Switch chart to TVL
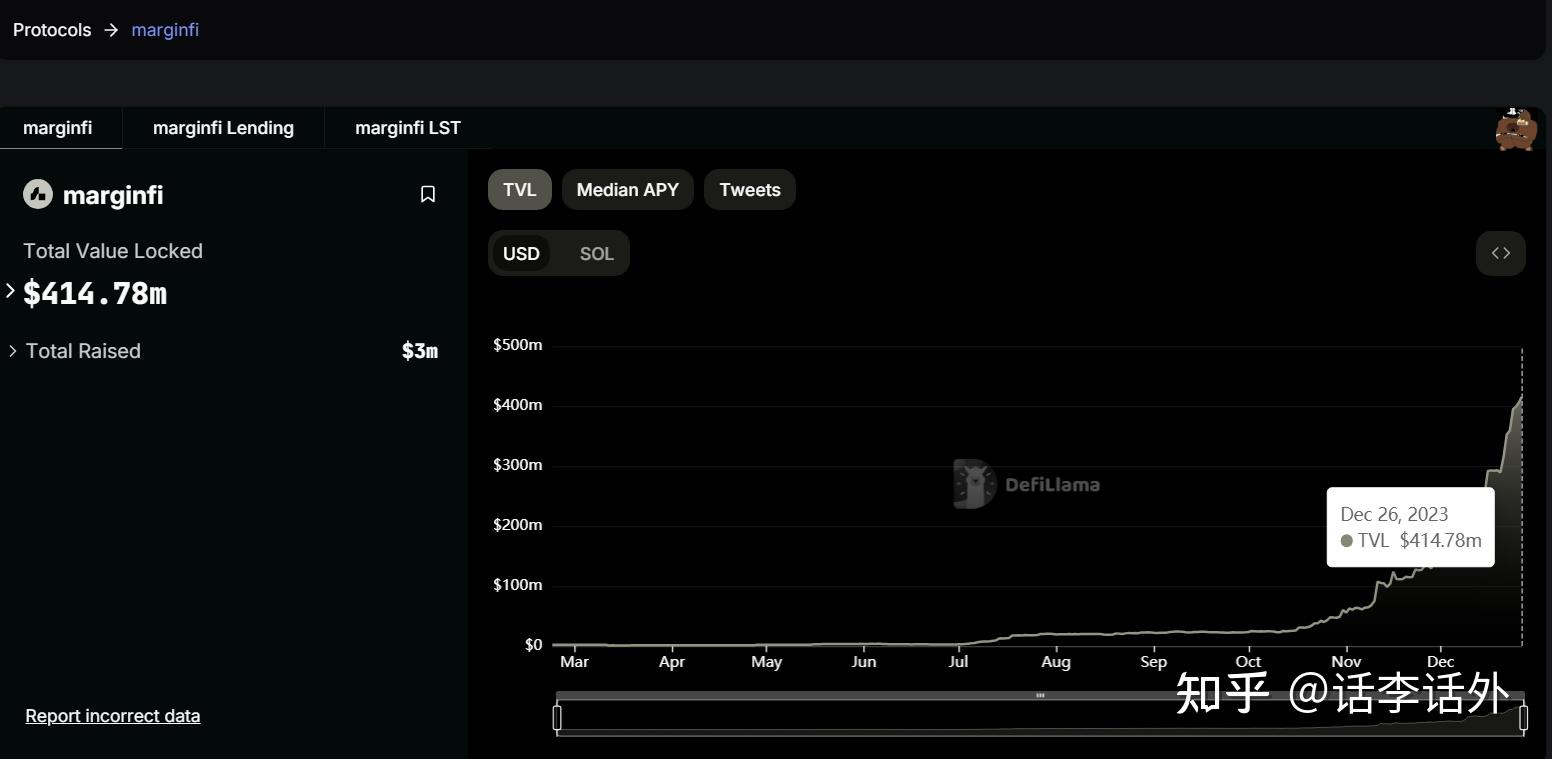 520,189
